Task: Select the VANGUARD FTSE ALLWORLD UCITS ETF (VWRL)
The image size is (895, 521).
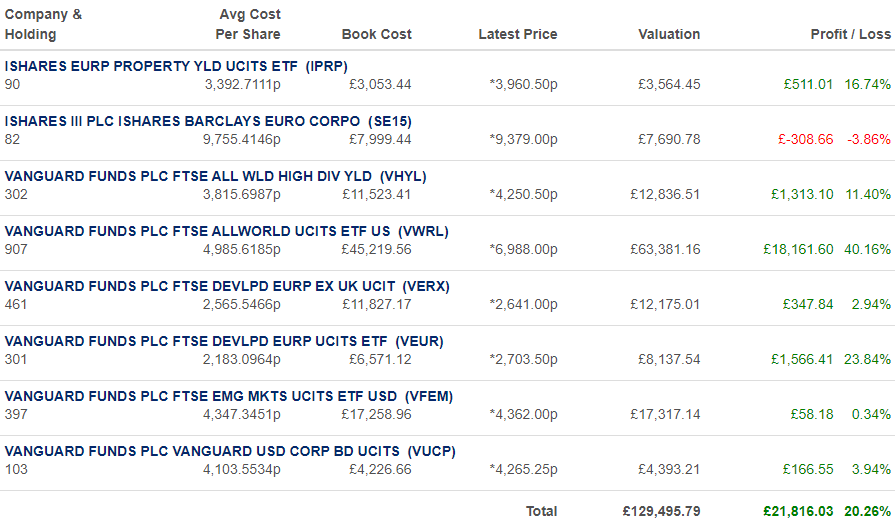Action: [227, 231]
